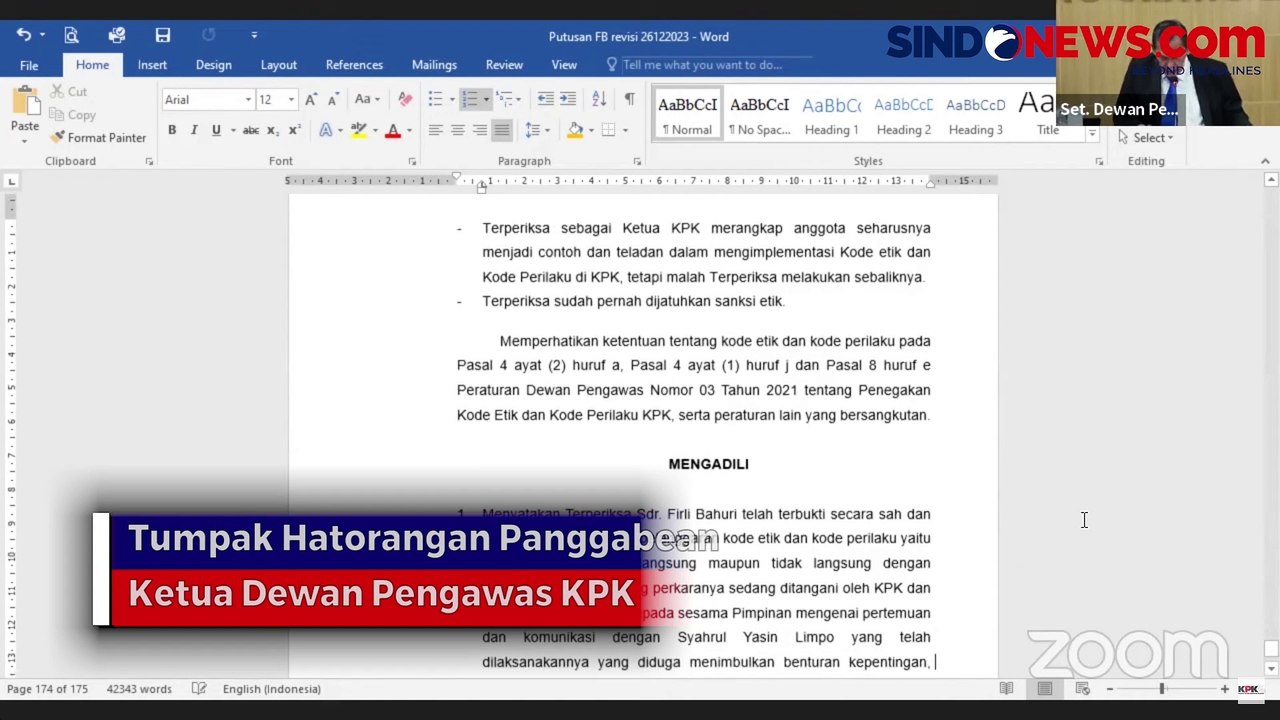Center the text
The height and width of the screenshot is (720, 1280).
point(457,130)
